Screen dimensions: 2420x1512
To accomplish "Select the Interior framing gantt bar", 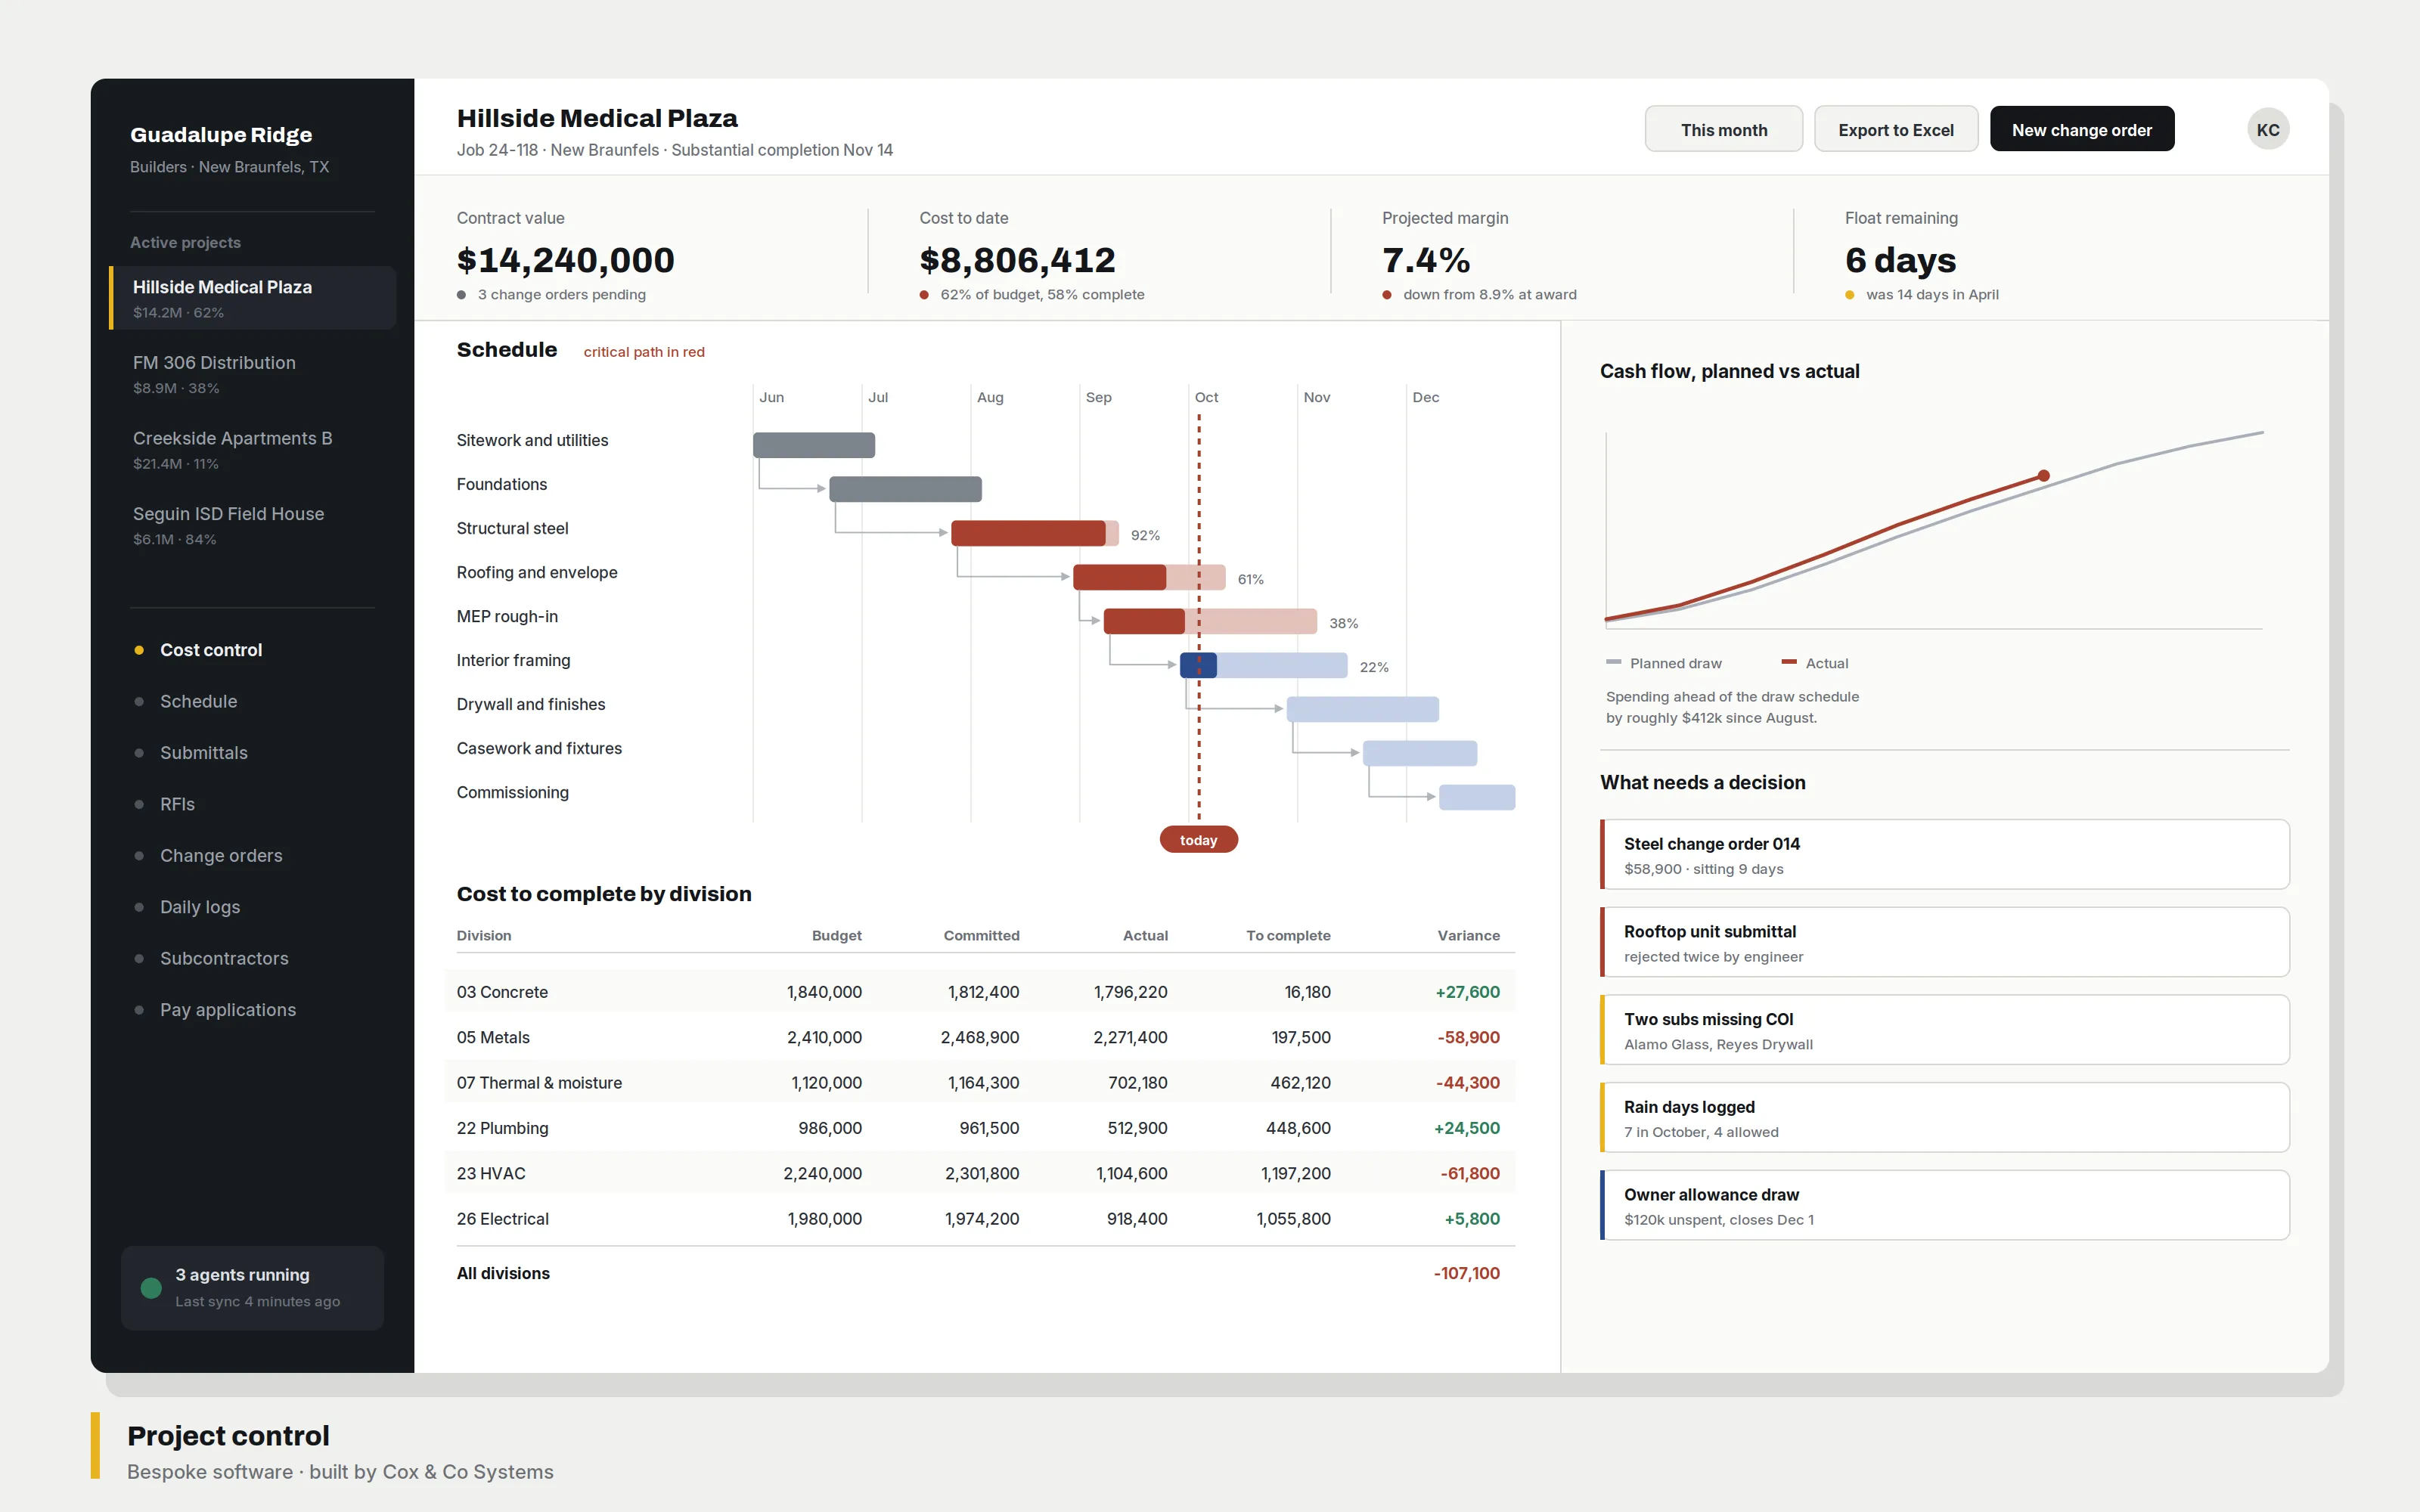I will [x=1263, y=665].
